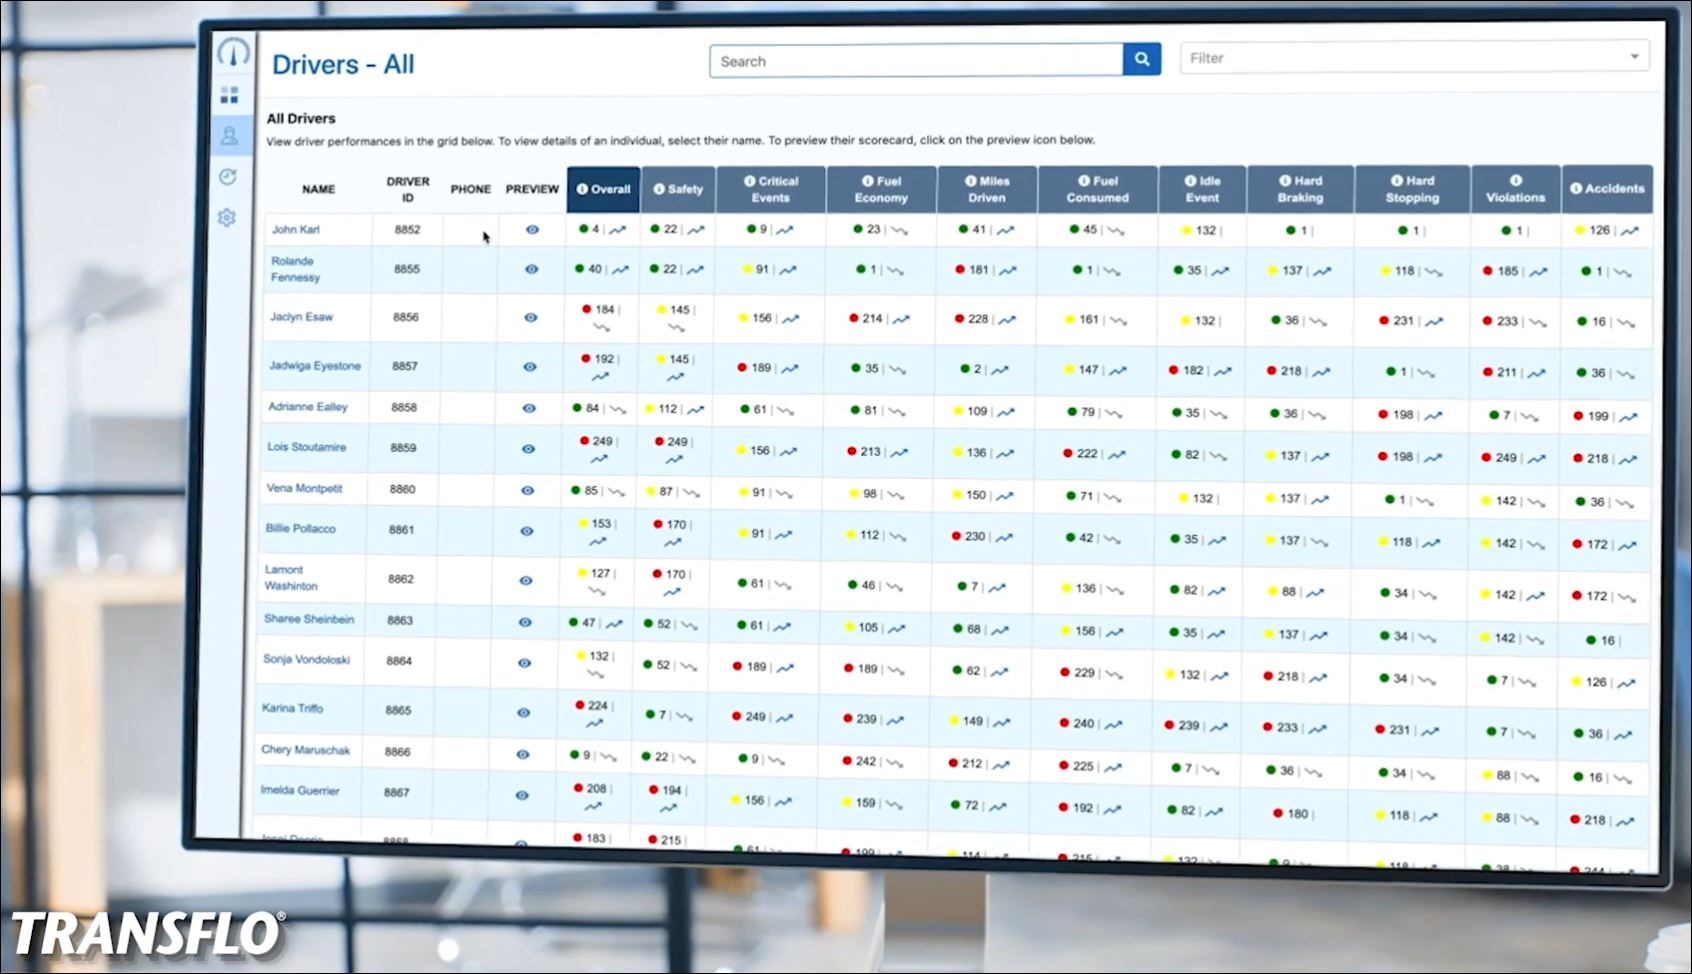
Task: Click the speedometer logo icon
Action: pos(233,52)
